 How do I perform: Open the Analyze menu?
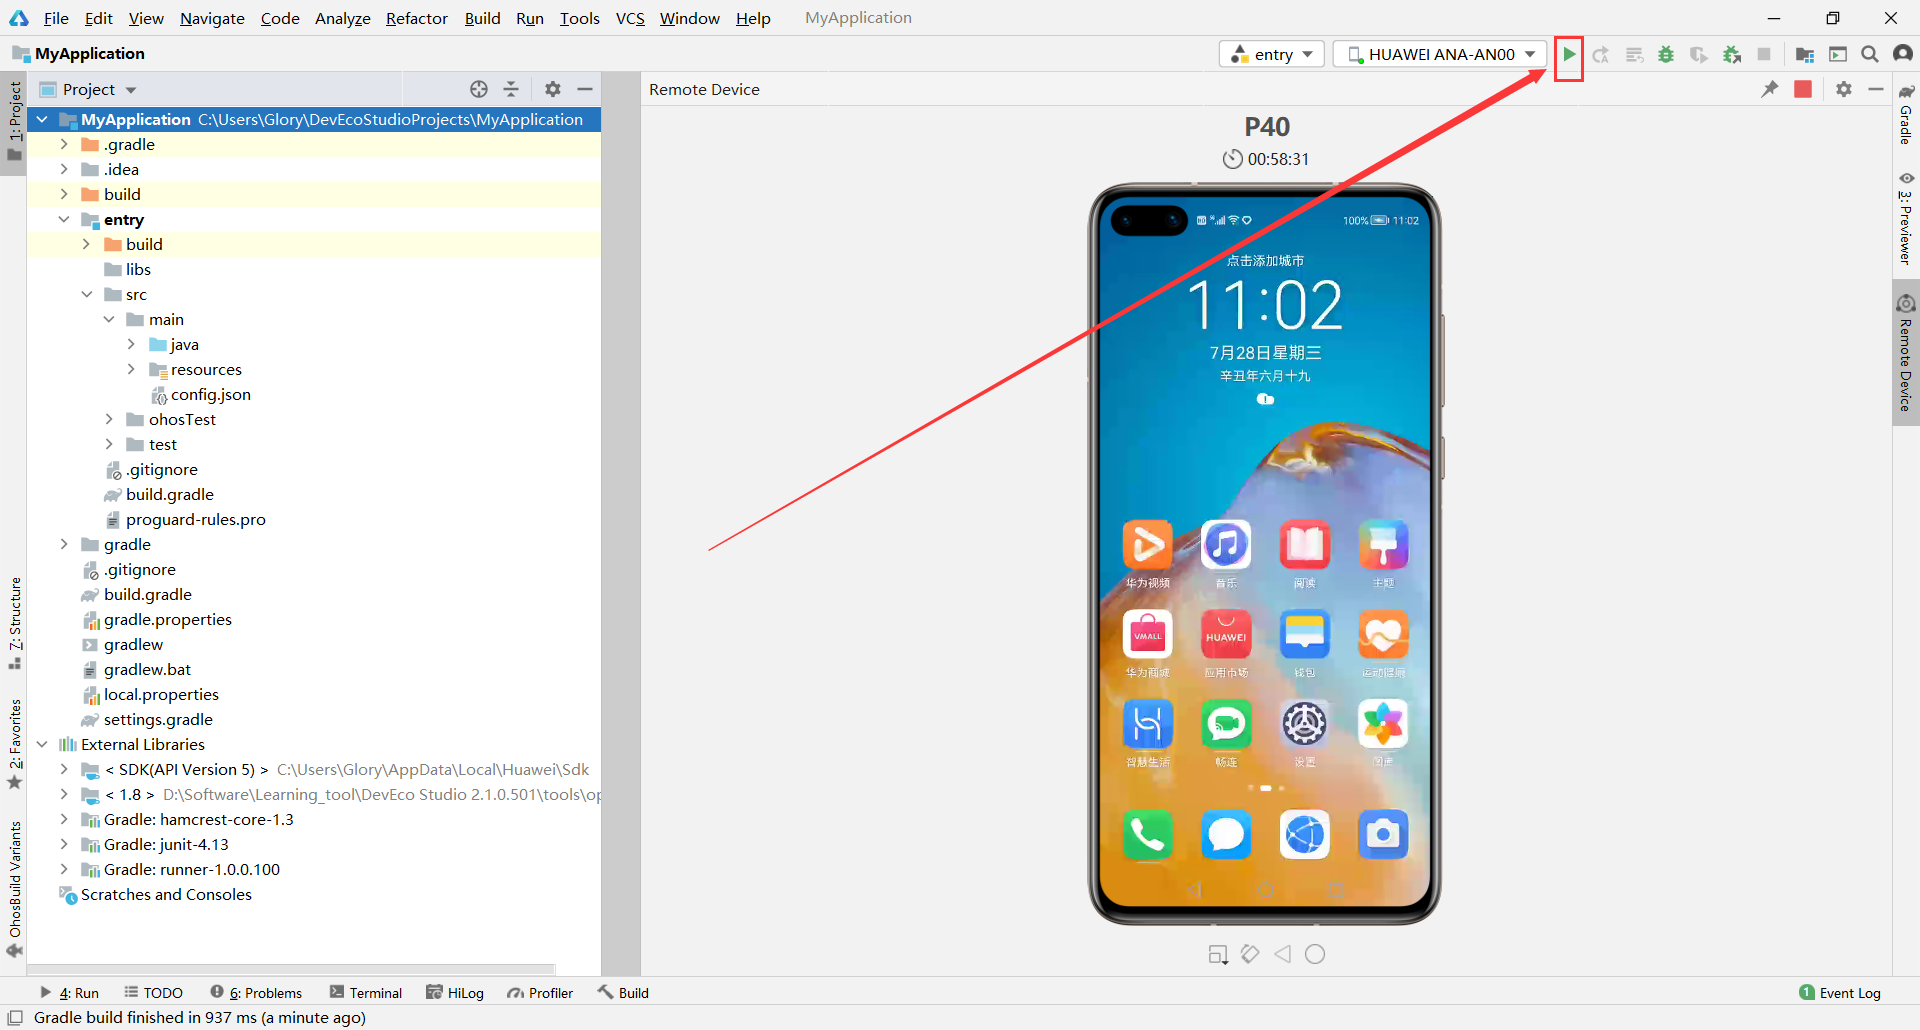(x=342, y=18)
